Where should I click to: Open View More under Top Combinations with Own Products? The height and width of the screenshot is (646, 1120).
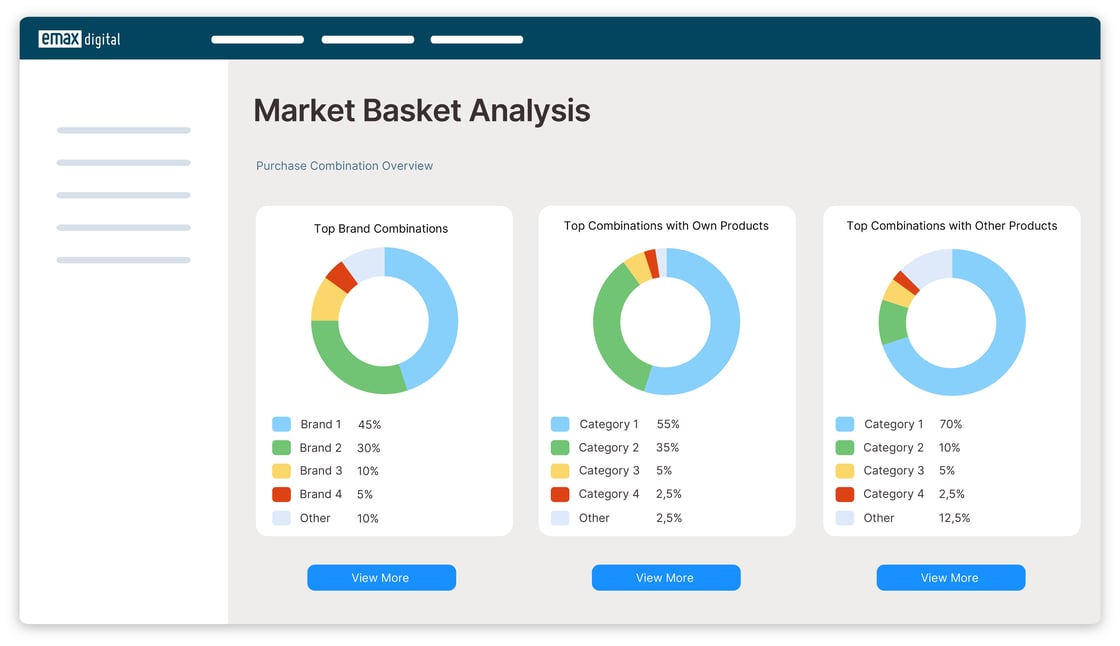[x=666, y=577]
